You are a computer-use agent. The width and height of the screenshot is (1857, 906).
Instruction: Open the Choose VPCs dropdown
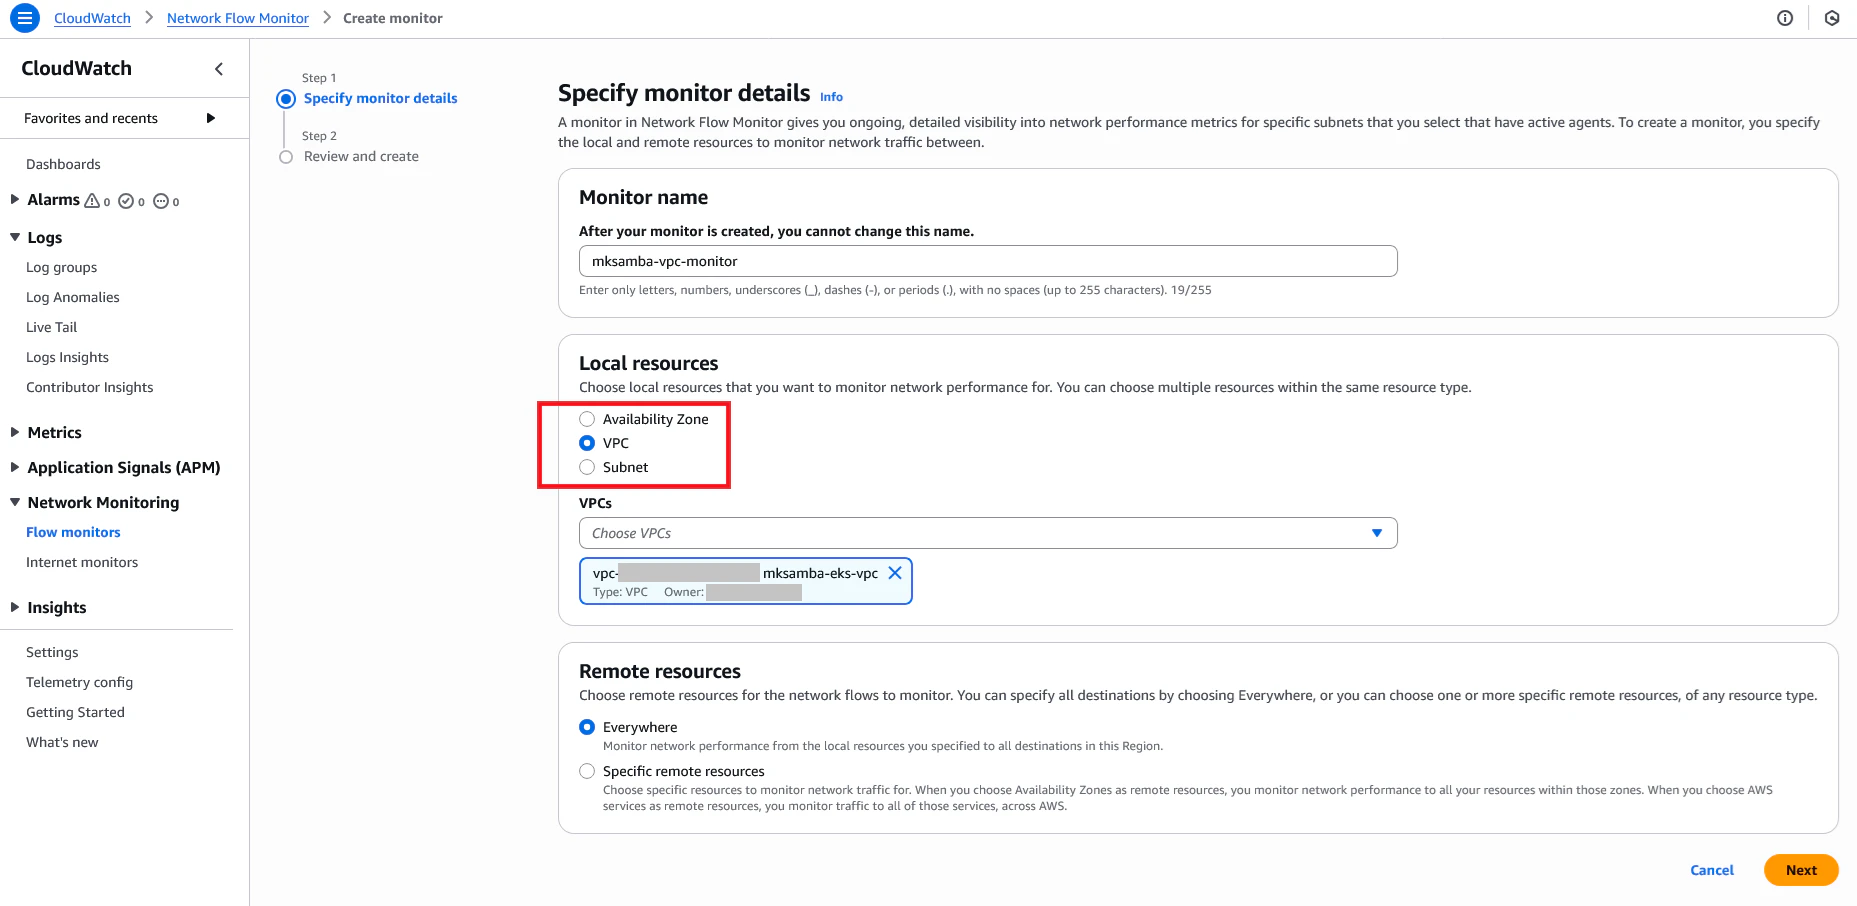click(x=988, y=533)
